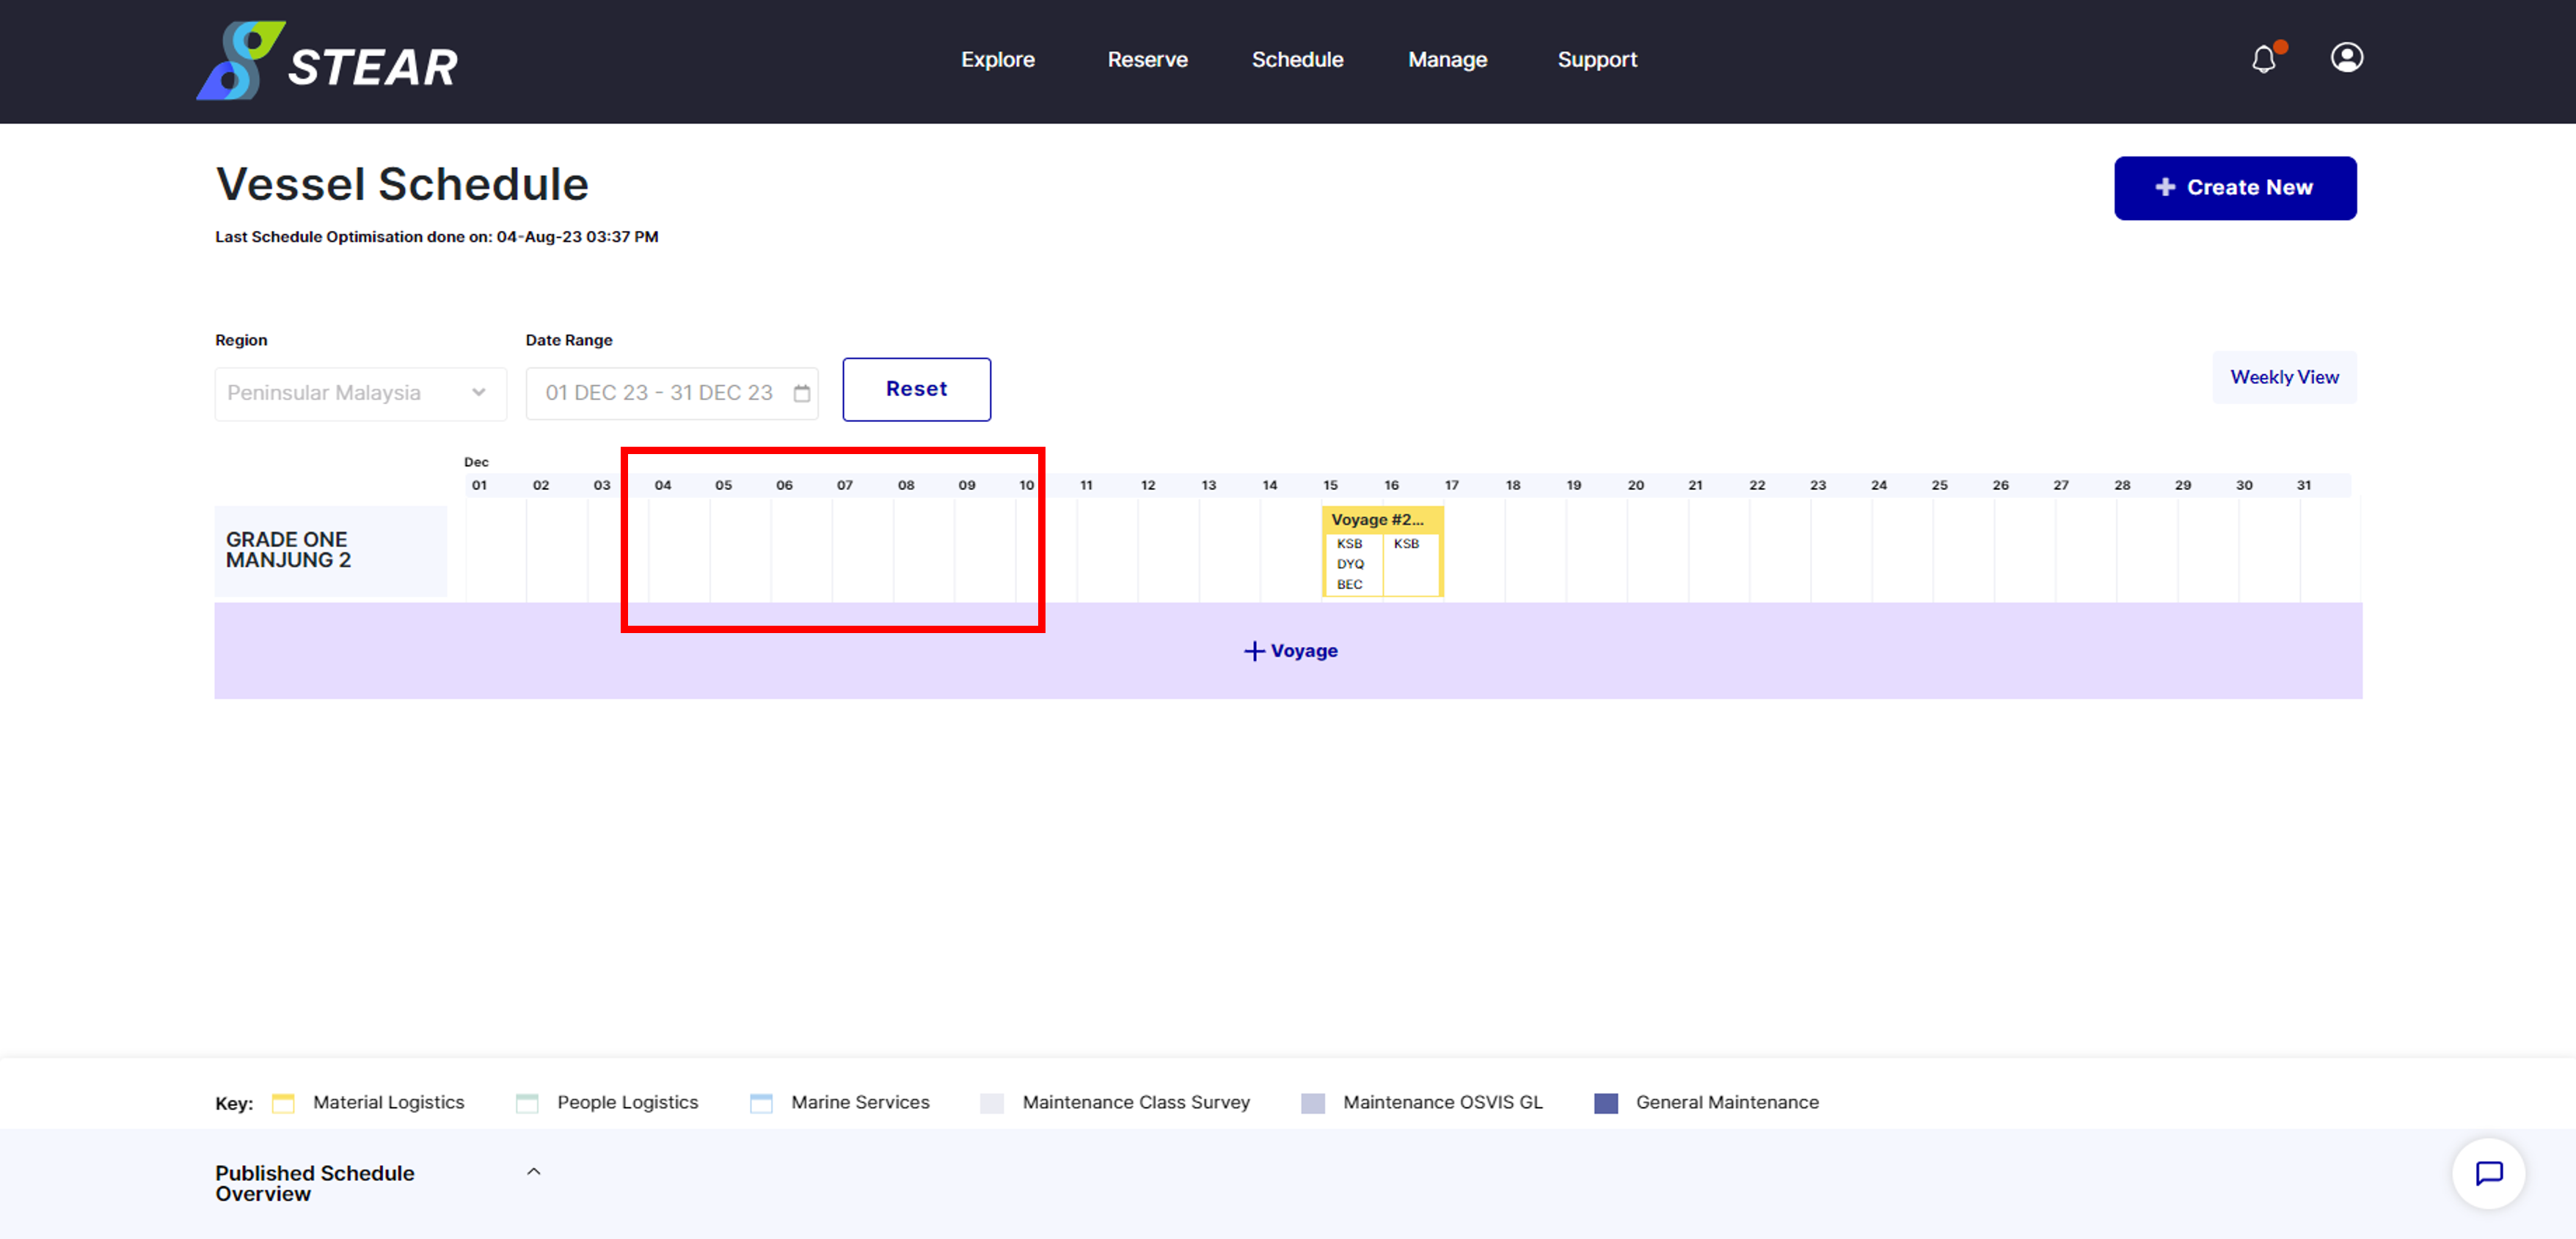Open the Reserve menu

coord(1147,59)
